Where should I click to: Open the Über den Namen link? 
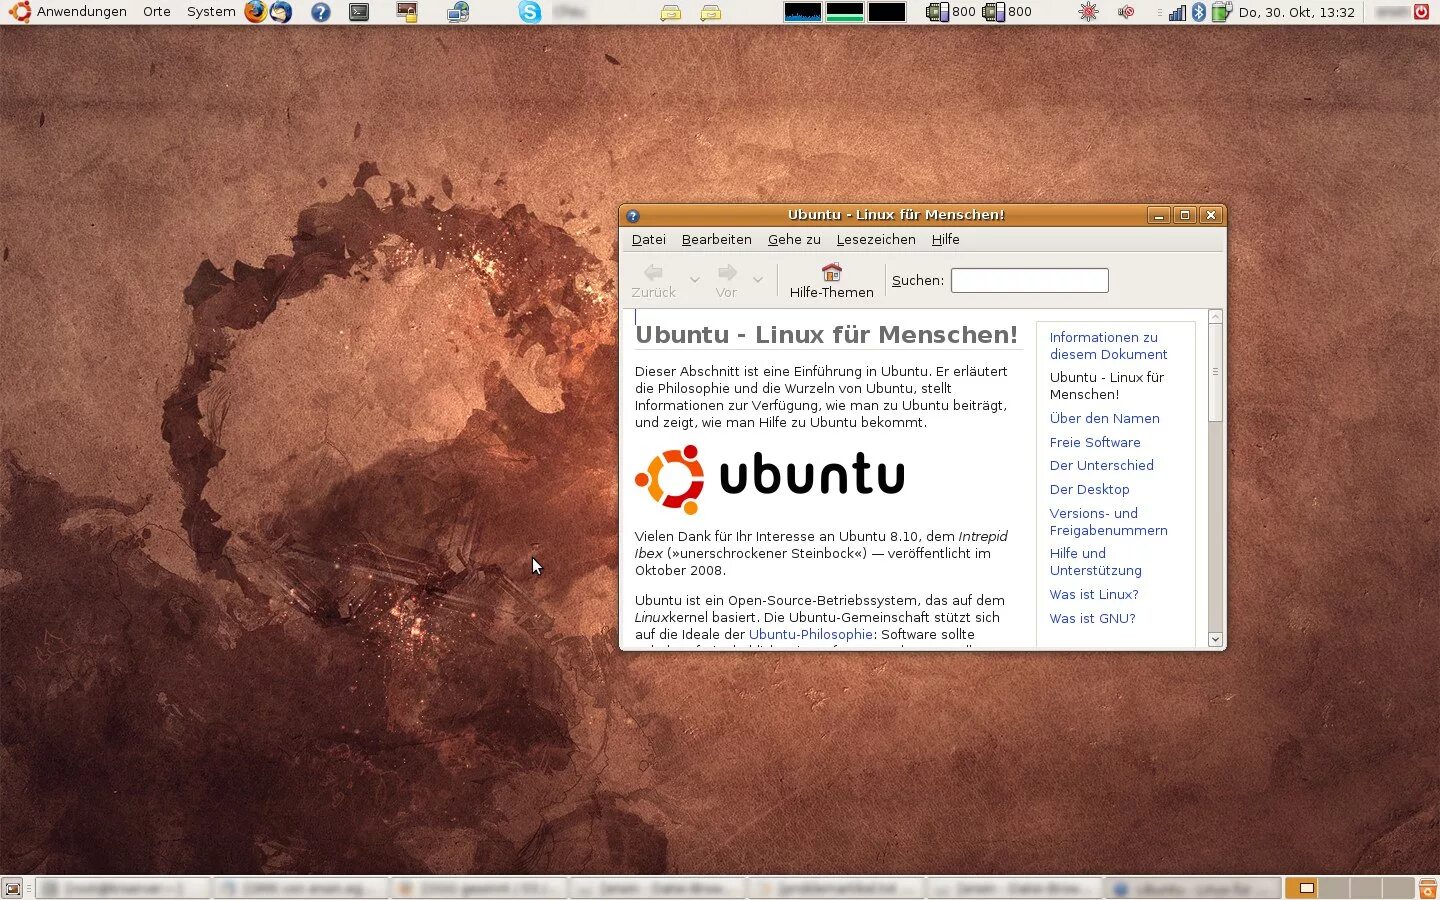[1104, 419]
